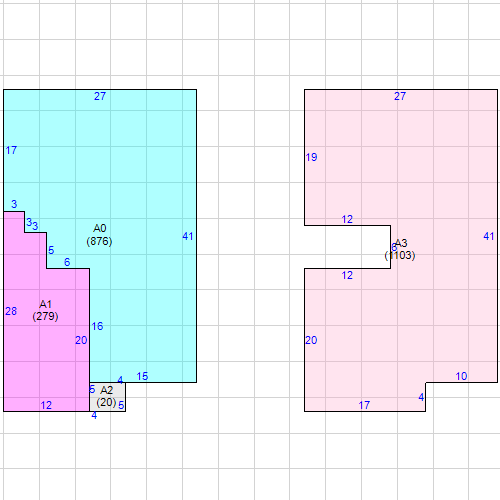Click dimension 28 on A1's left edge
This screenshot has width=500, height=500.
pyautogui.click(x=11, y=311)
